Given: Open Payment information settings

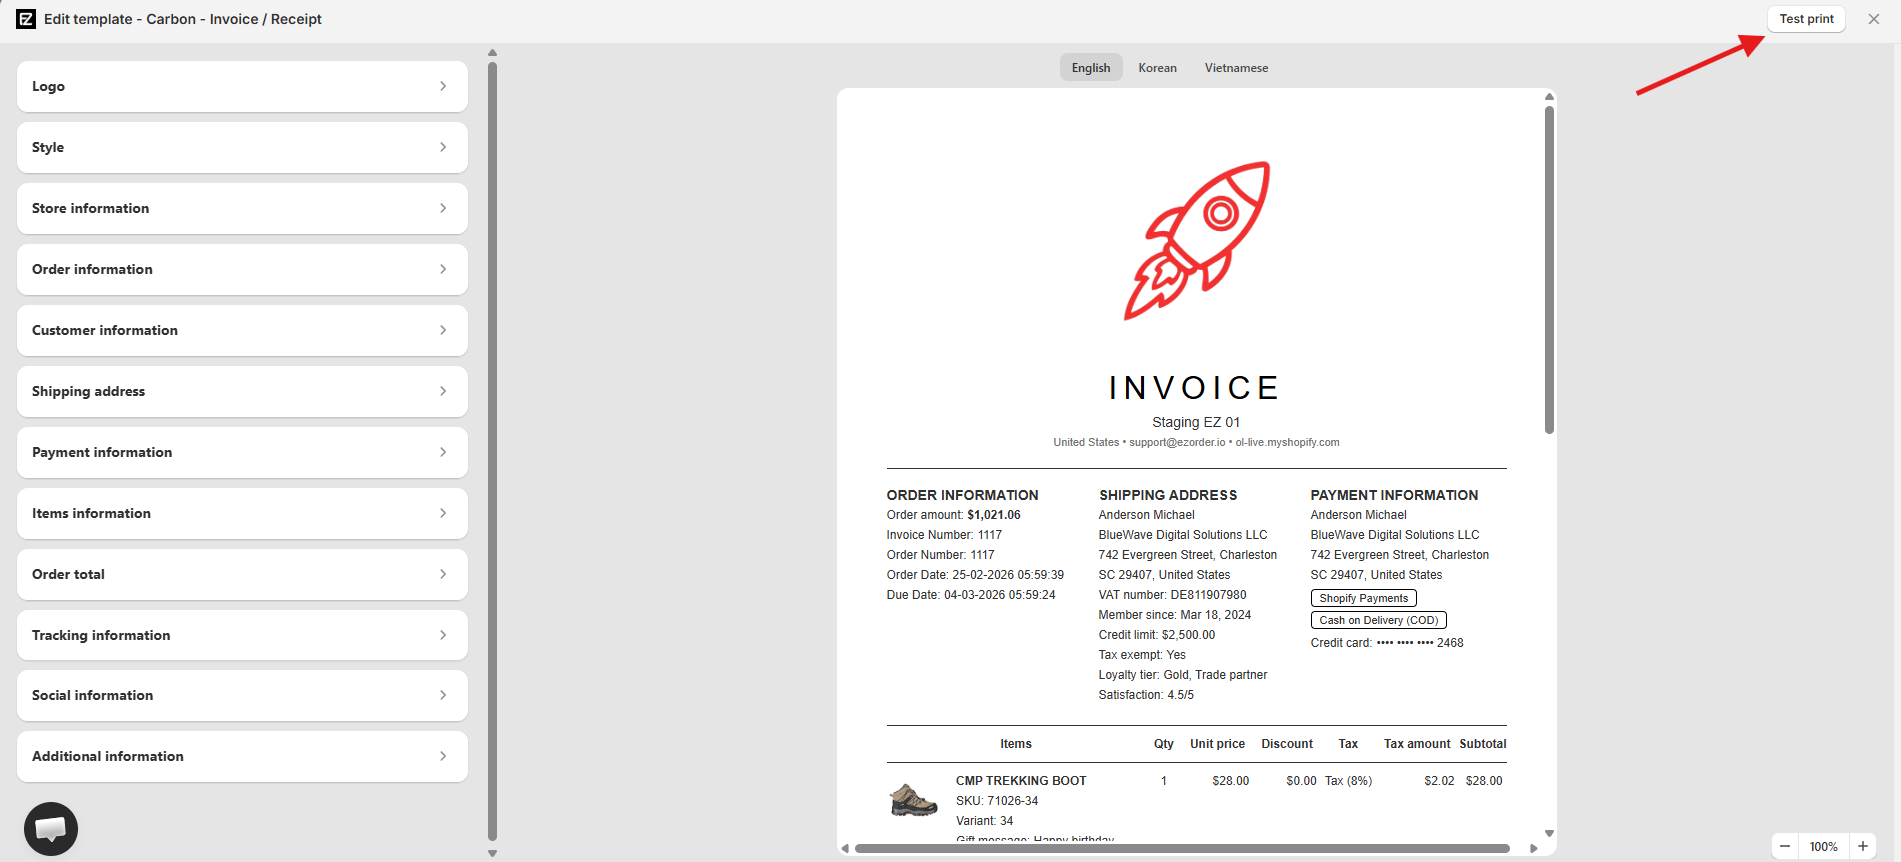Looking at the screenshot, I should point(242,452).
